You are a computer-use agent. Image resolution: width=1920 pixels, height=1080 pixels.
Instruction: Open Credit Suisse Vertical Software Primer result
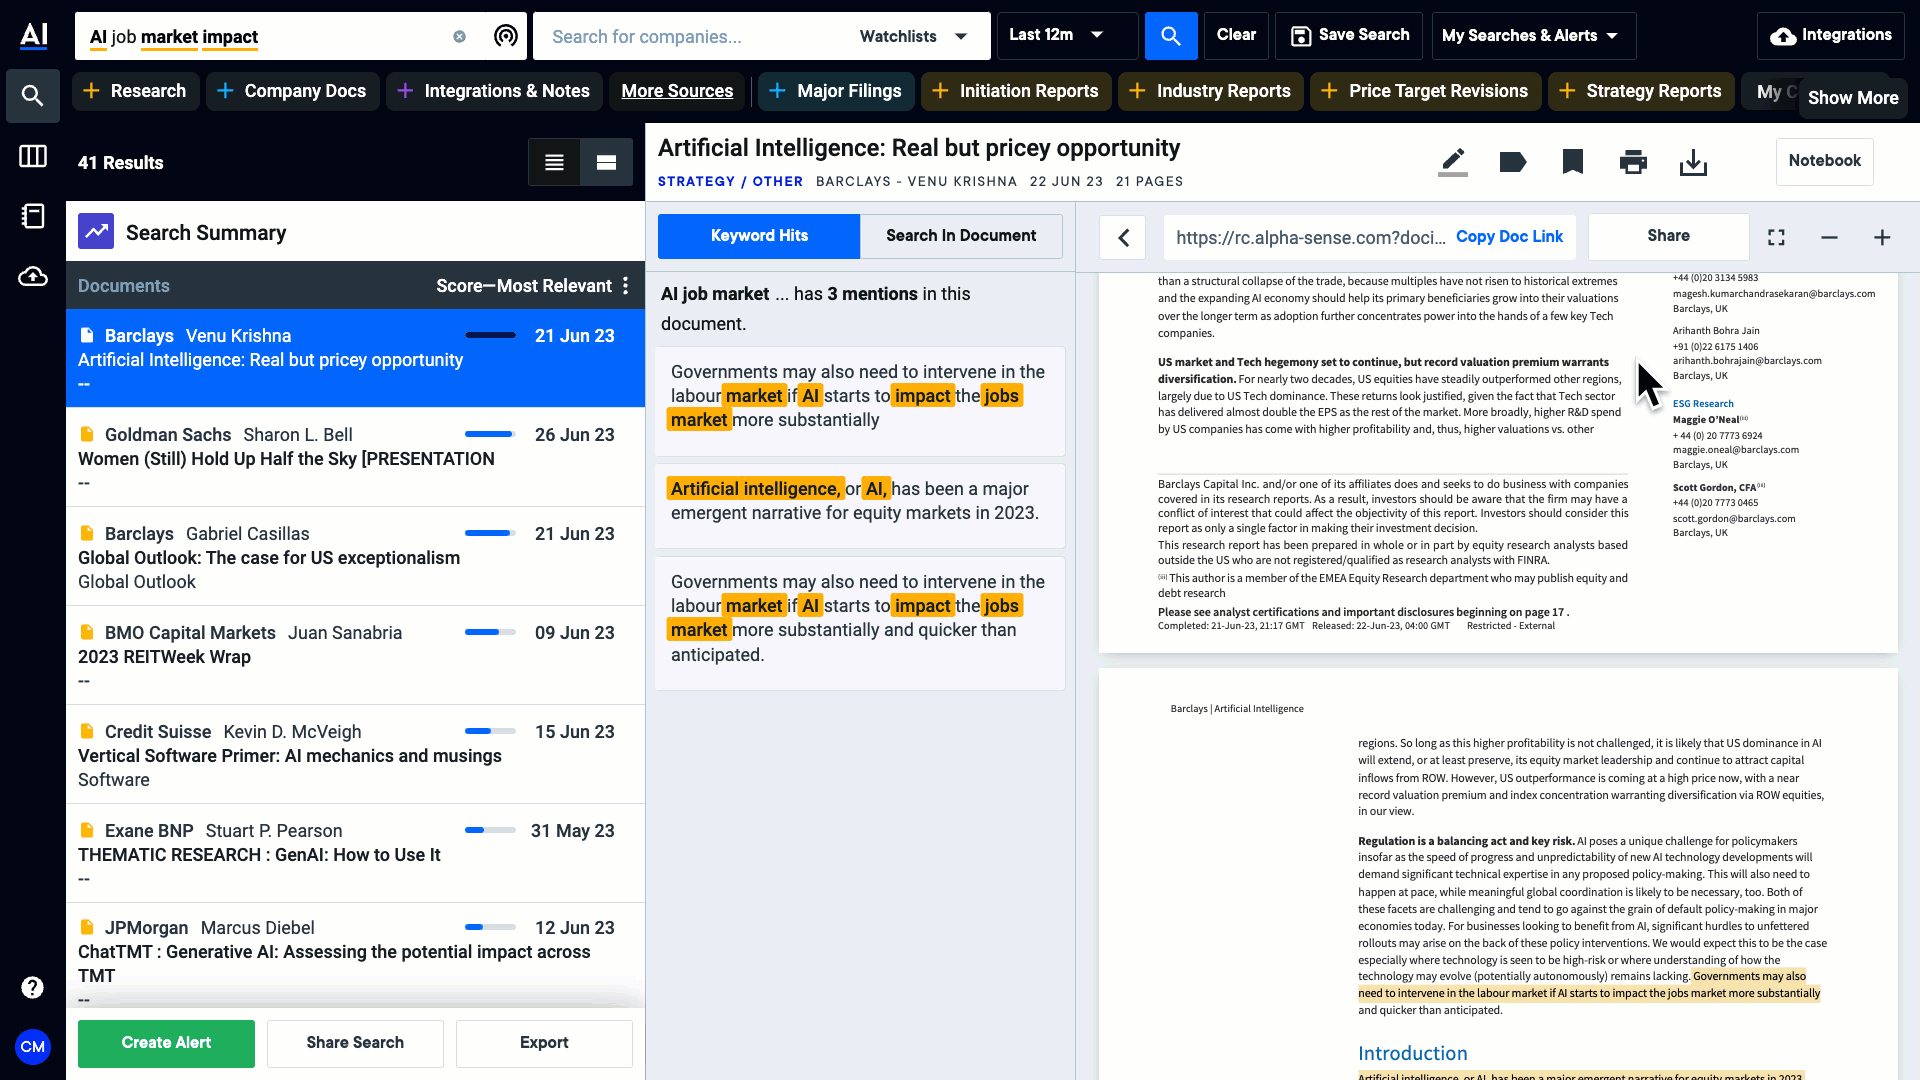click(x=355, y=754)
